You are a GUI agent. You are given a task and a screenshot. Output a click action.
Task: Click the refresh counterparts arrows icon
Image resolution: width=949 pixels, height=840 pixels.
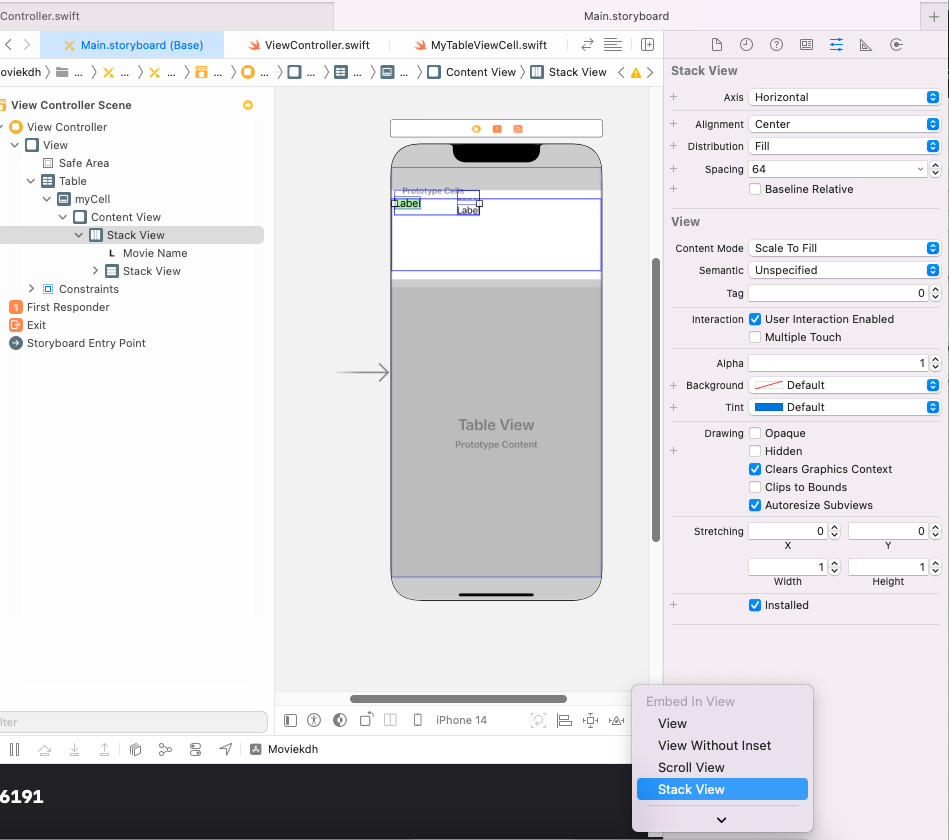click(587, 45)
